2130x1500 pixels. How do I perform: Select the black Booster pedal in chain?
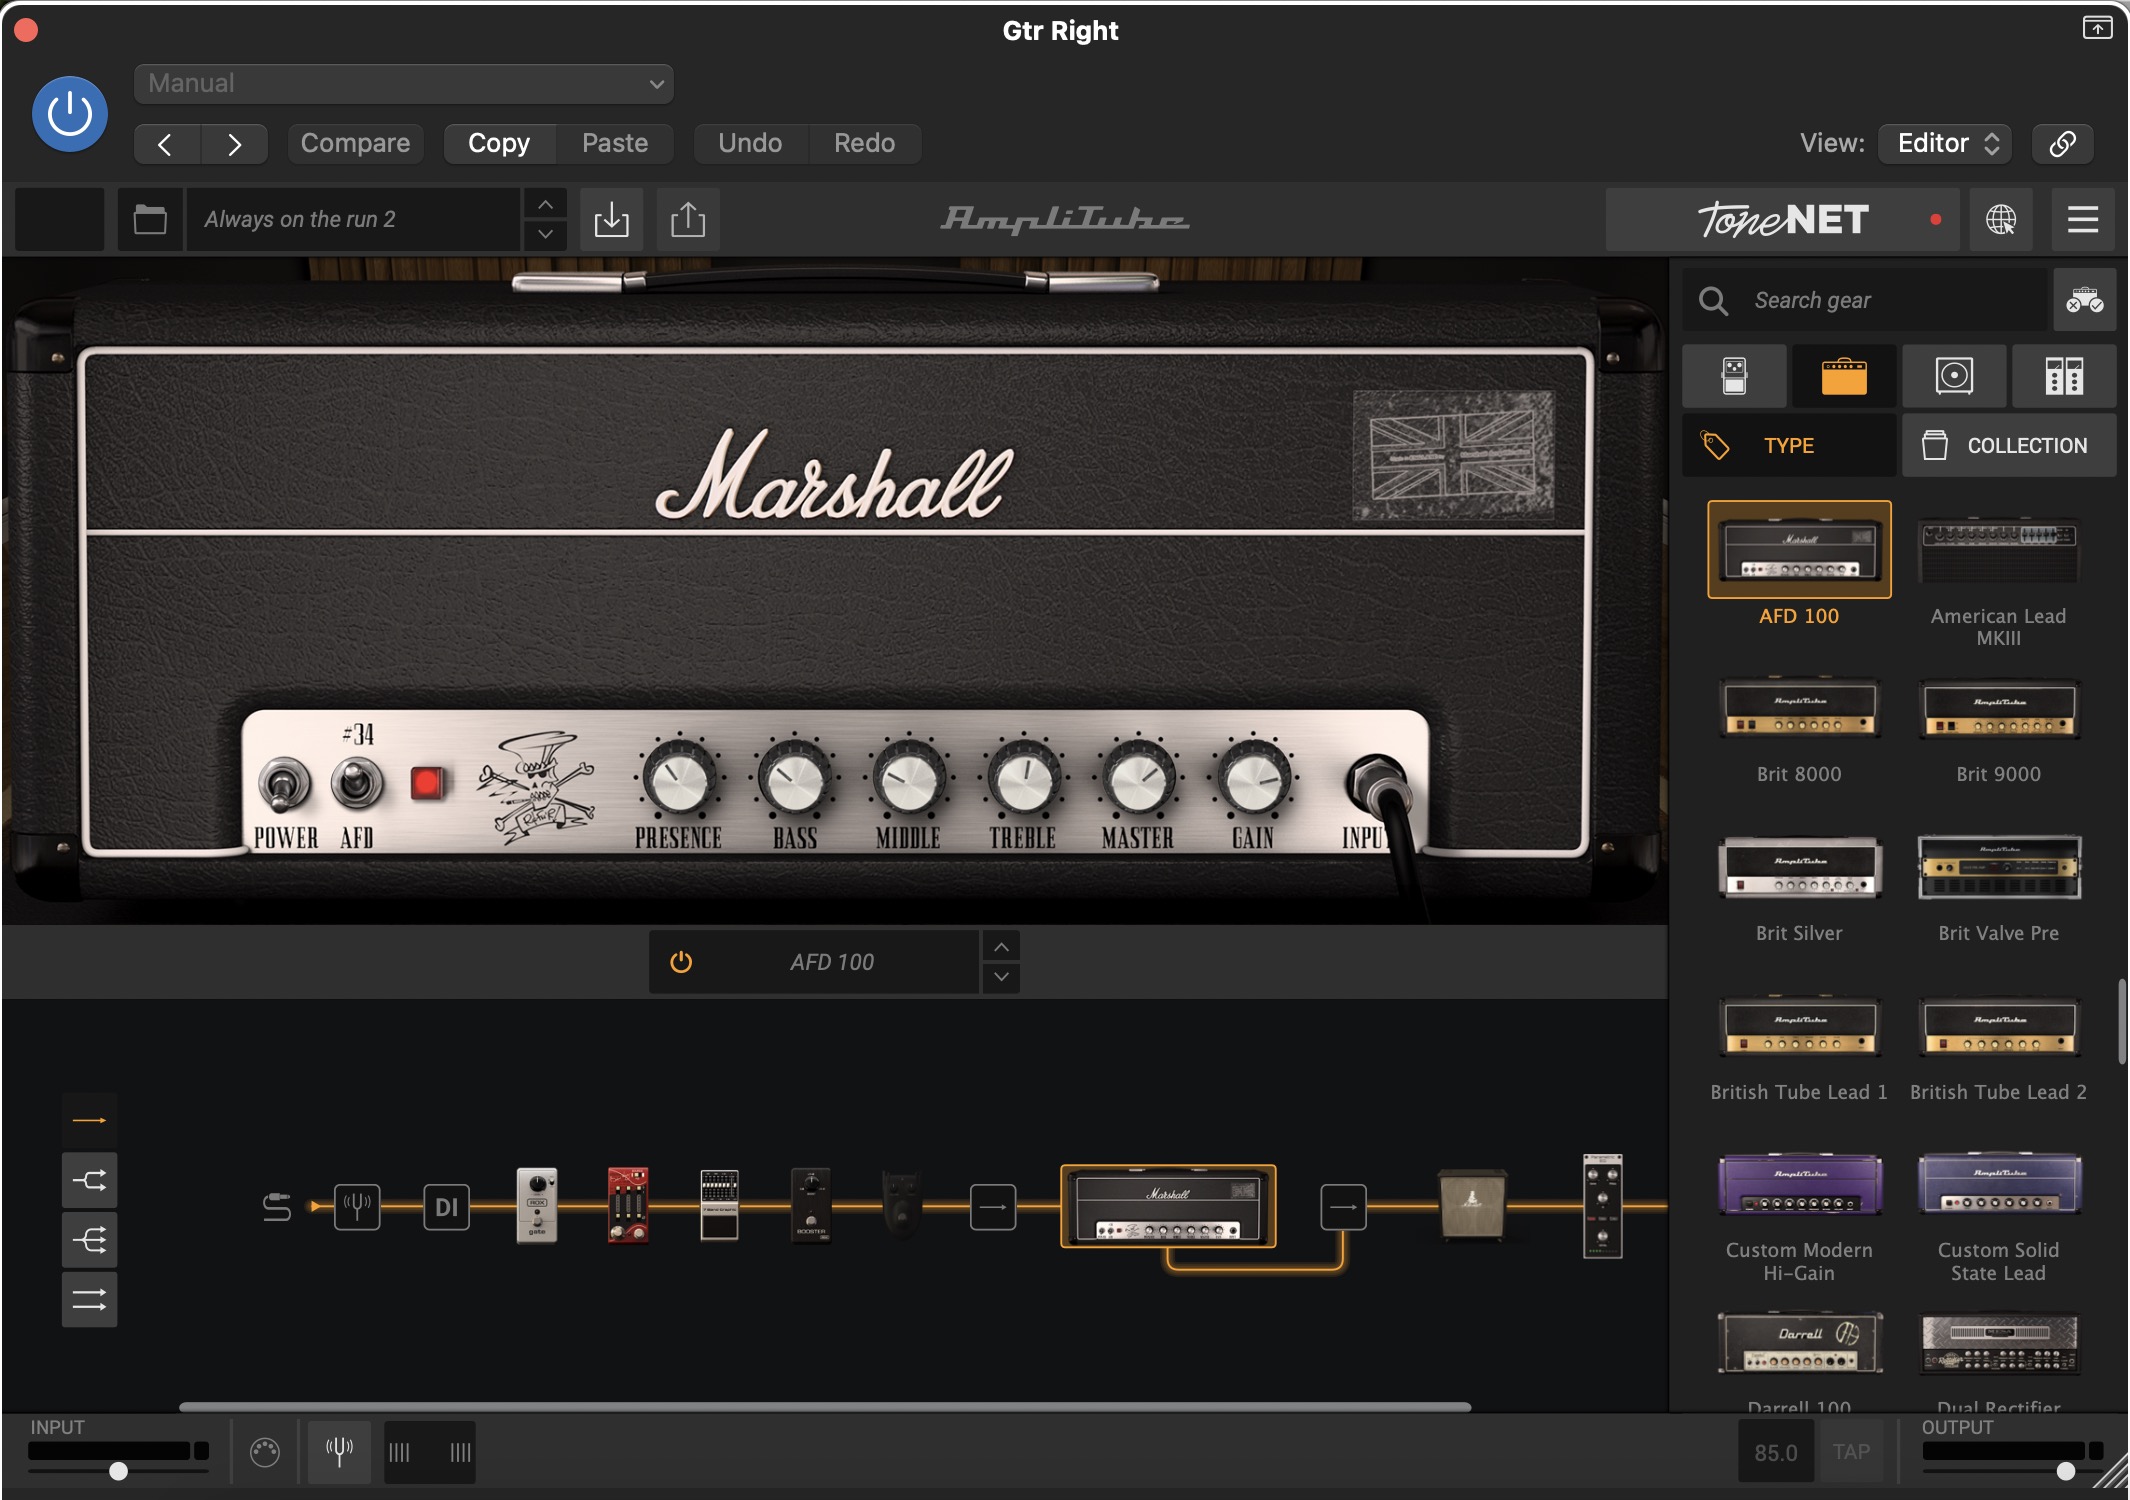(811, 1205)
